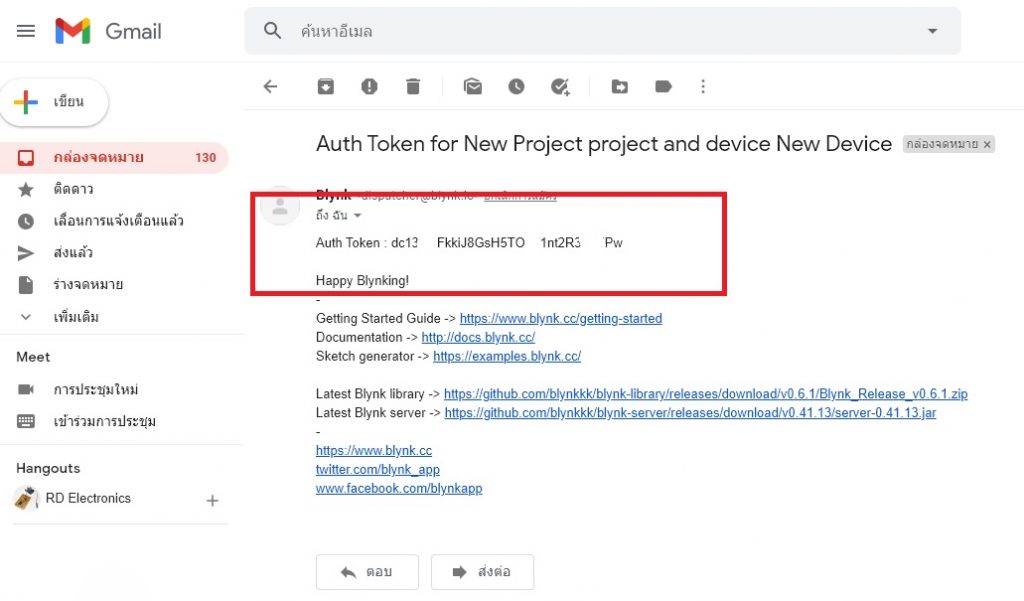
Task: Click the 'Happy Blynking!' text
Action: [362, 280]
